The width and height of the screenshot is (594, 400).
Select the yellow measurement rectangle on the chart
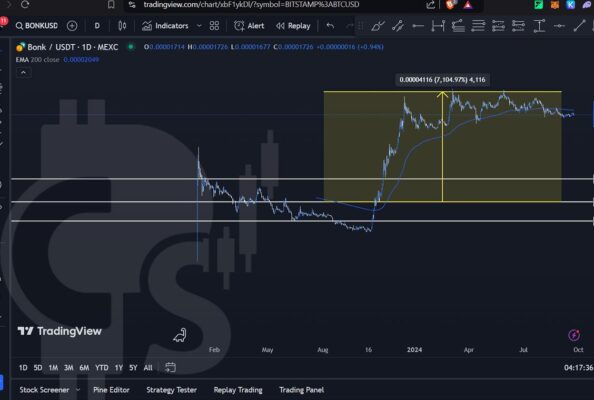pos(442,146)
